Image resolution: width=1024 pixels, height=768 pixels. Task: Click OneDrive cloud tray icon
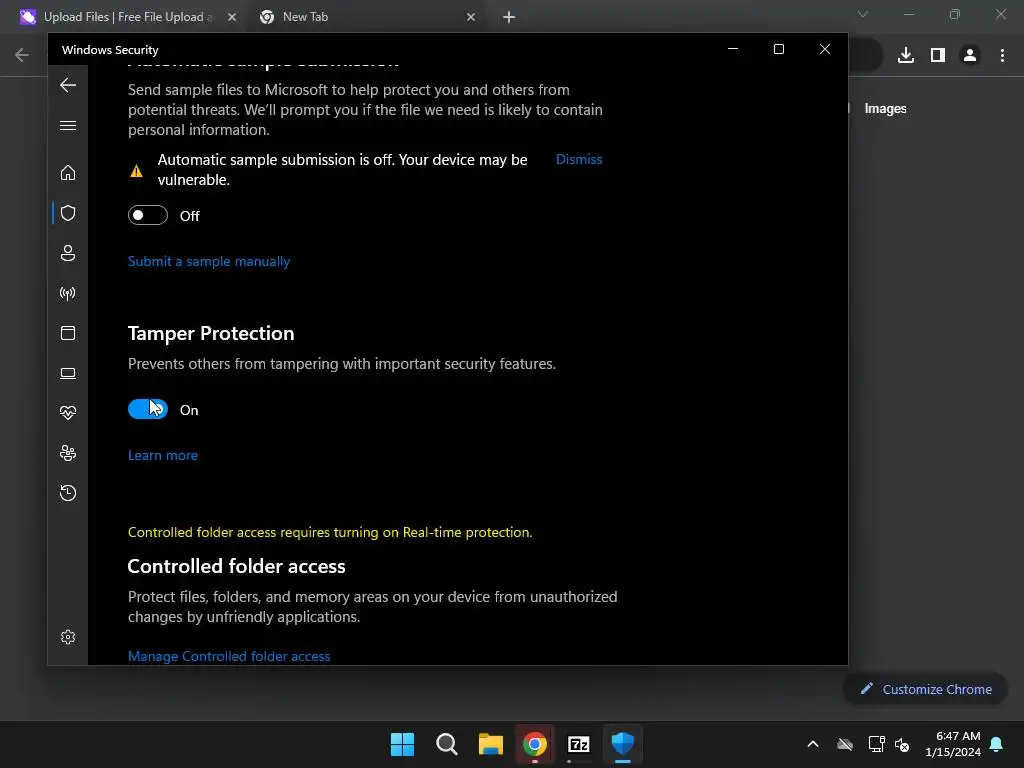pos(845,744)
